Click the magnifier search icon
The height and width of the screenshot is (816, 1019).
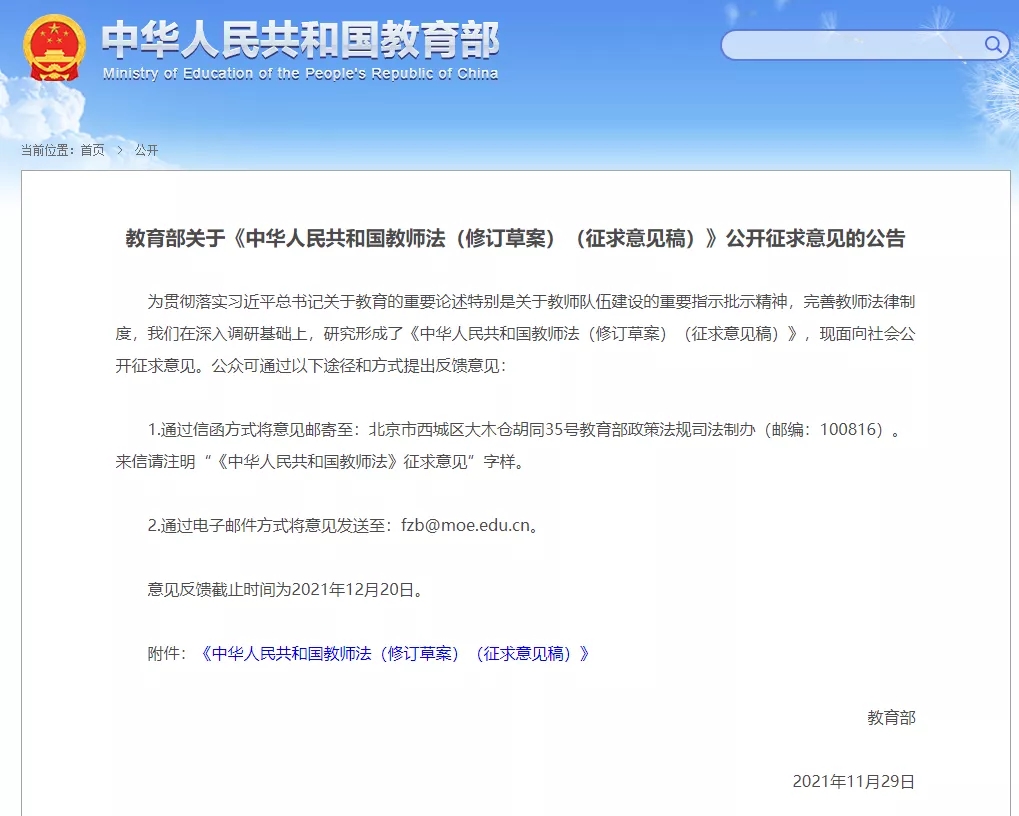coord(993,45)
